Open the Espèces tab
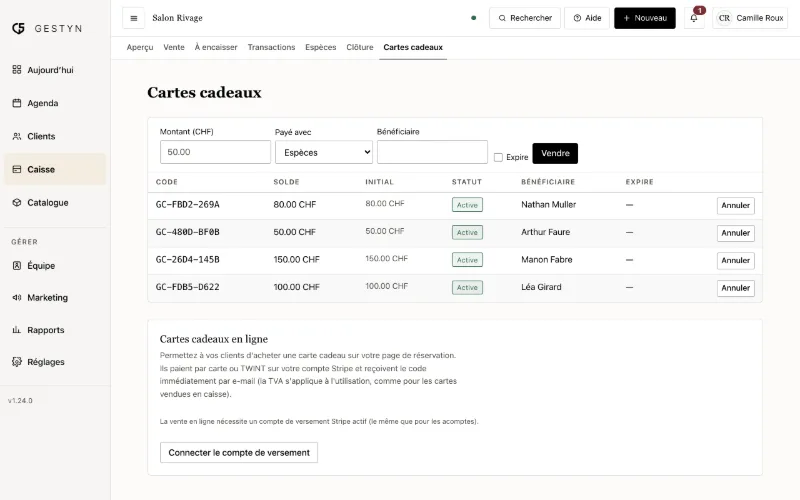This screenshot has height=500, width=800. click(320, 47)
